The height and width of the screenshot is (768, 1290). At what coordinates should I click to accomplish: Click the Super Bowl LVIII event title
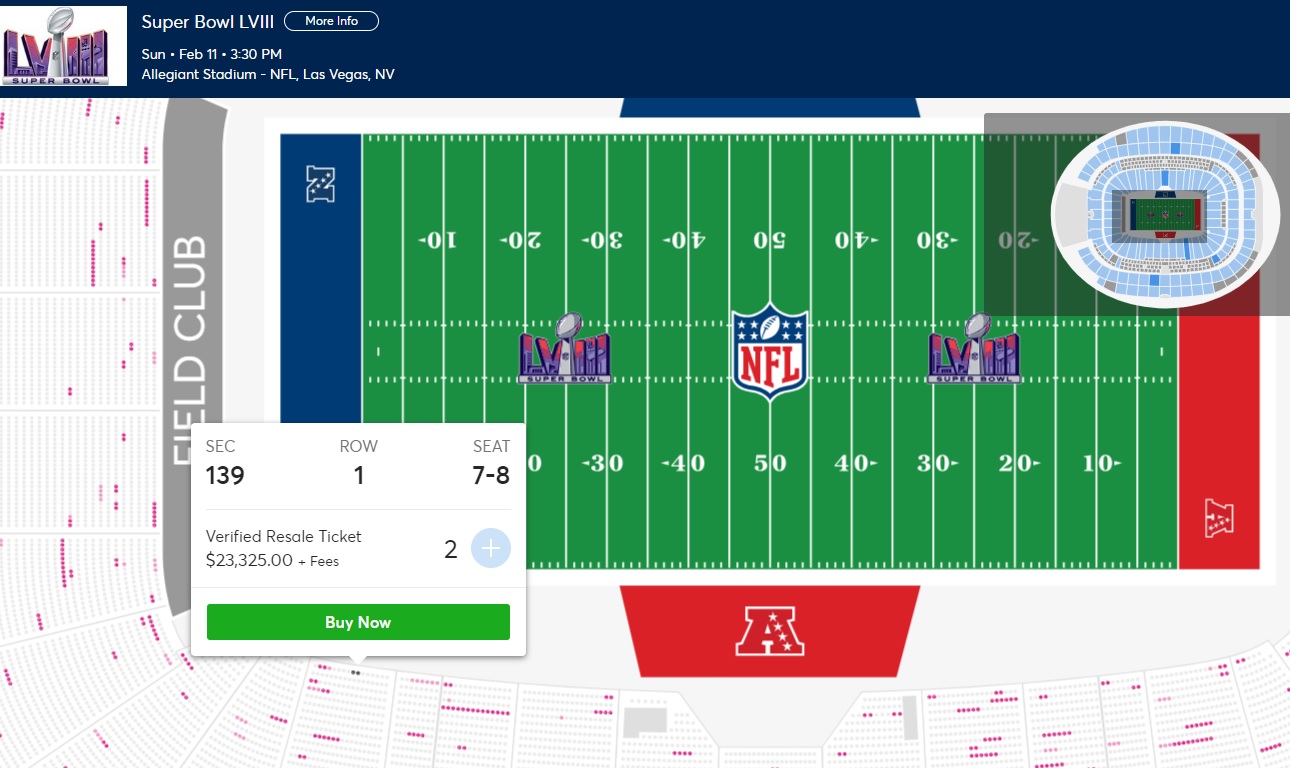coord(207,22)
